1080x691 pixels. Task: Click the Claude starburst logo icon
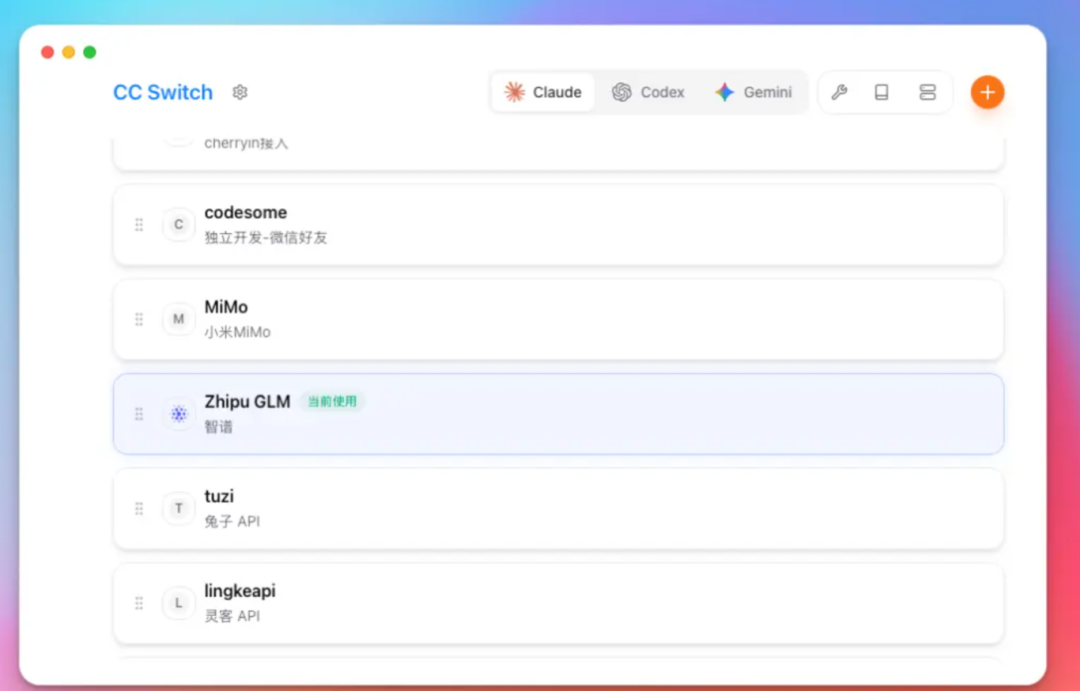(515, 92)
